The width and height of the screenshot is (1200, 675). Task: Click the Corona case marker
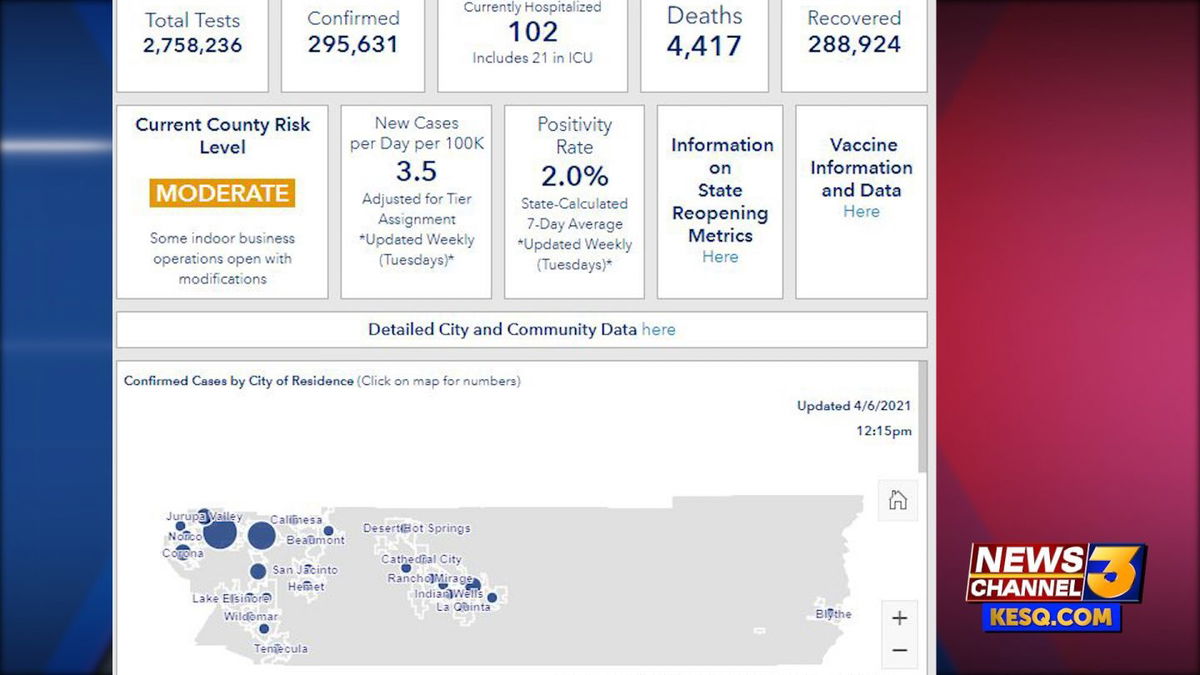click(x=185, y=550)
